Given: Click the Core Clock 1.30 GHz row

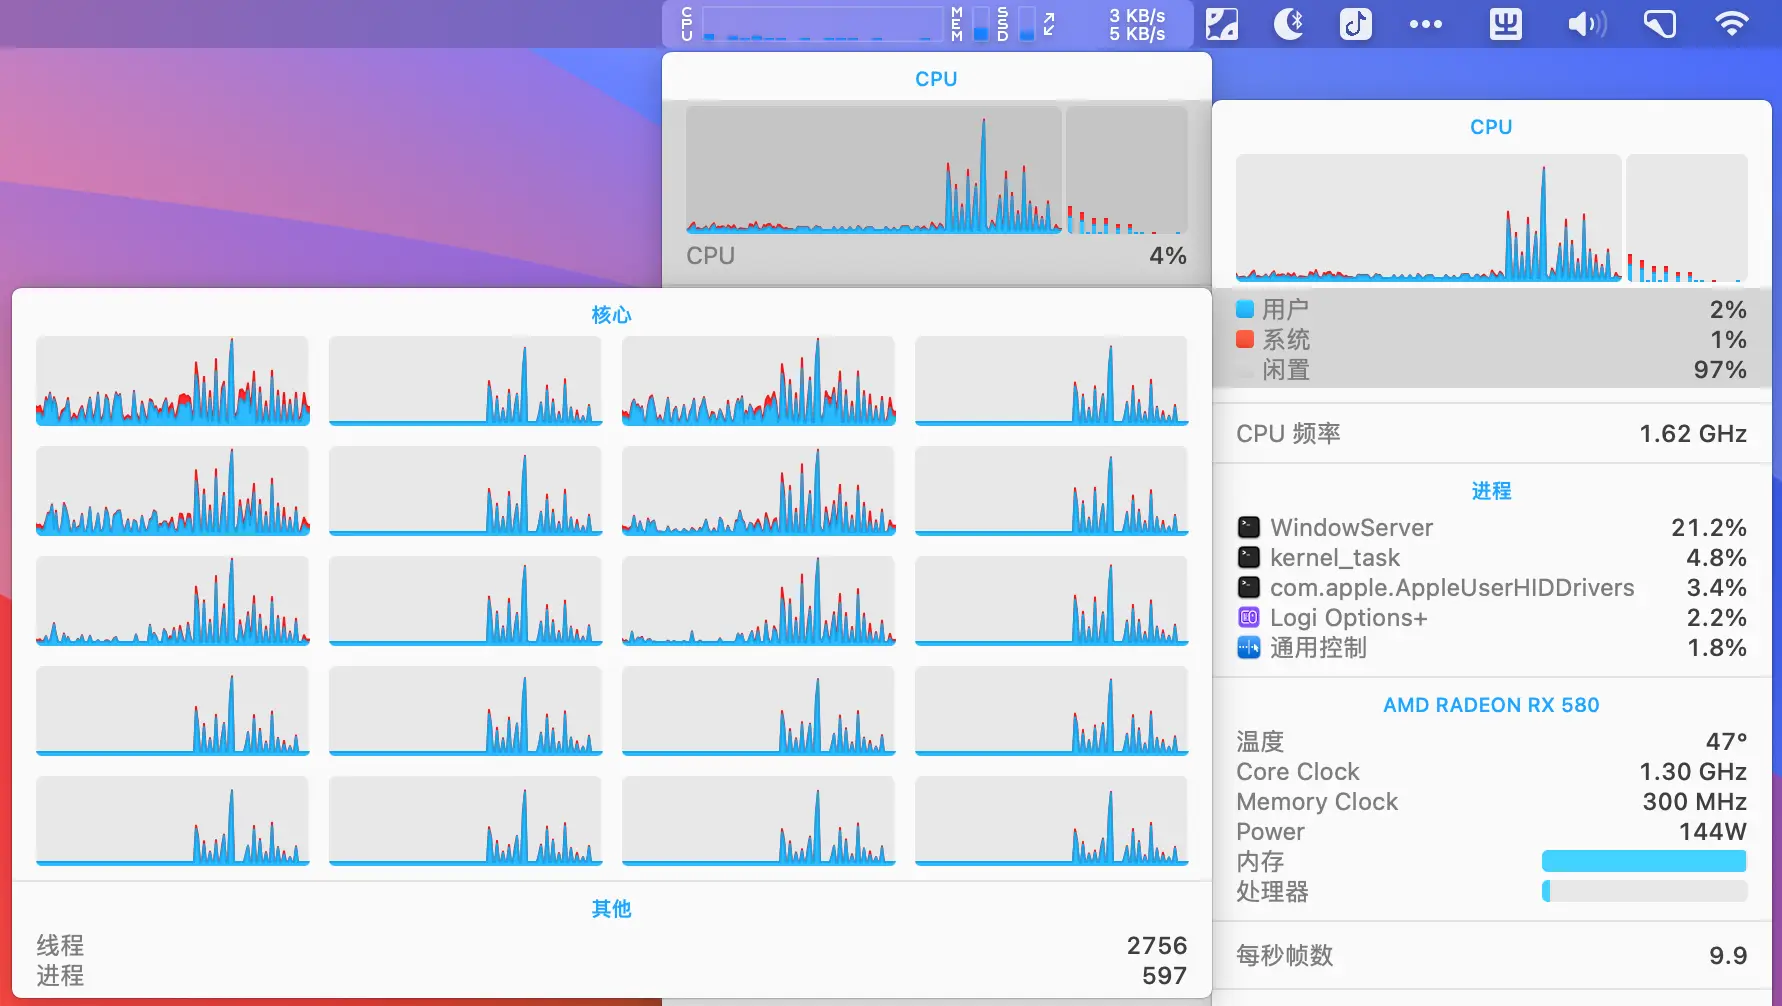Looking at the screenshot, I should (x=1491, y=771).
